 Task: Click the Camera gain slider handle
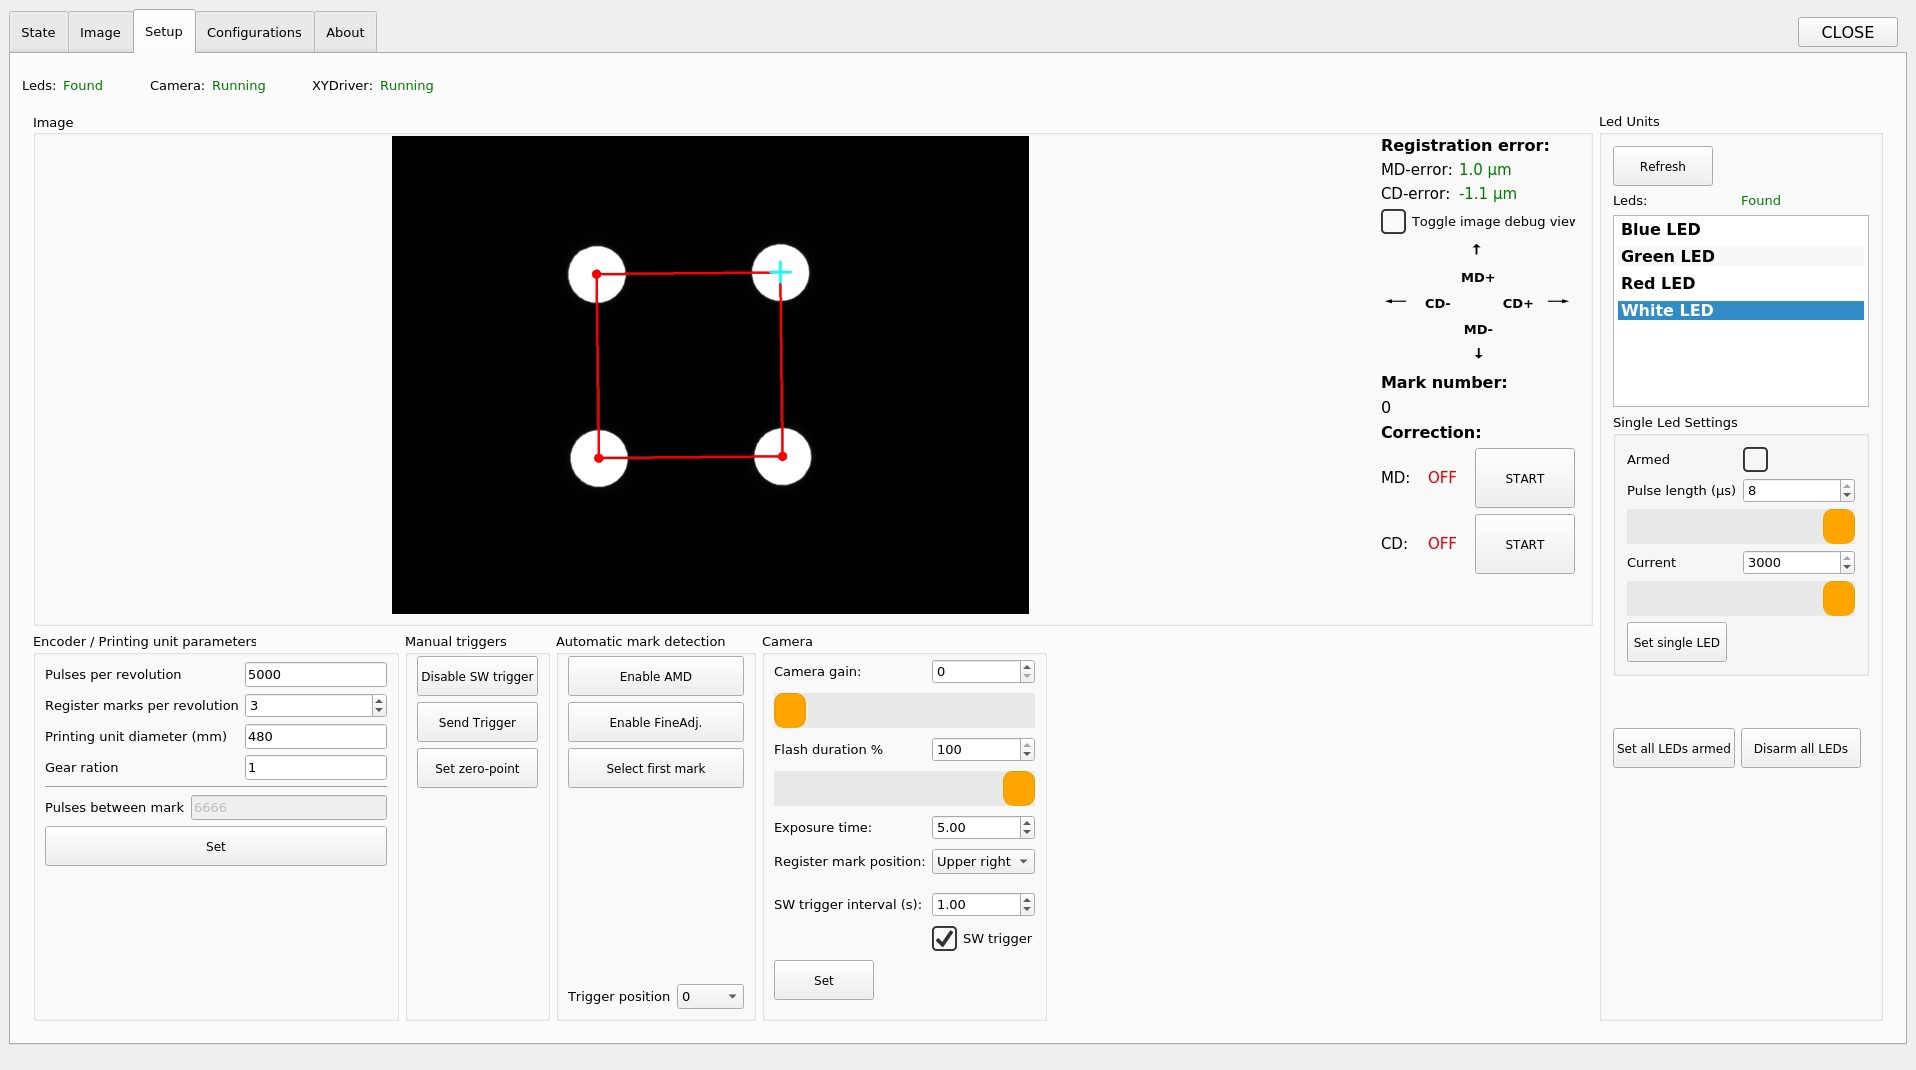click(790, 711)
